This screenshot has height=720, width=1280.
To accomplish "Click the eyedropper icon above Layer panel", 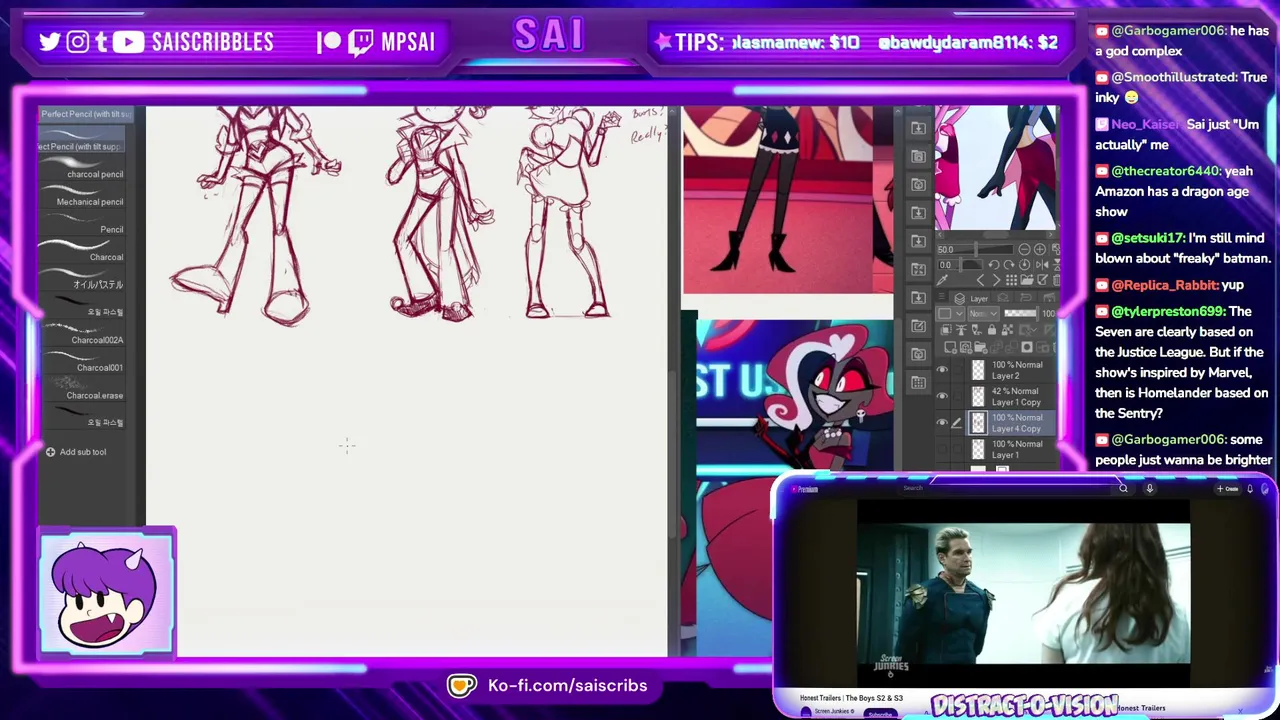I will [942, 280].
